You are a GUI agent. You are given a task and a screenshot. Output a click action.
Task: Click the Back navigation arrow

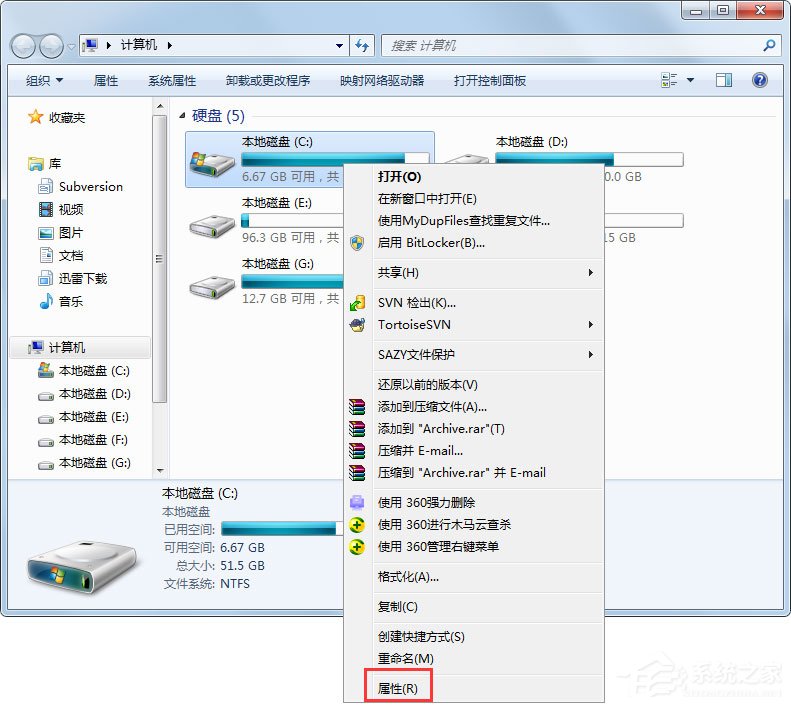(24, 46)
